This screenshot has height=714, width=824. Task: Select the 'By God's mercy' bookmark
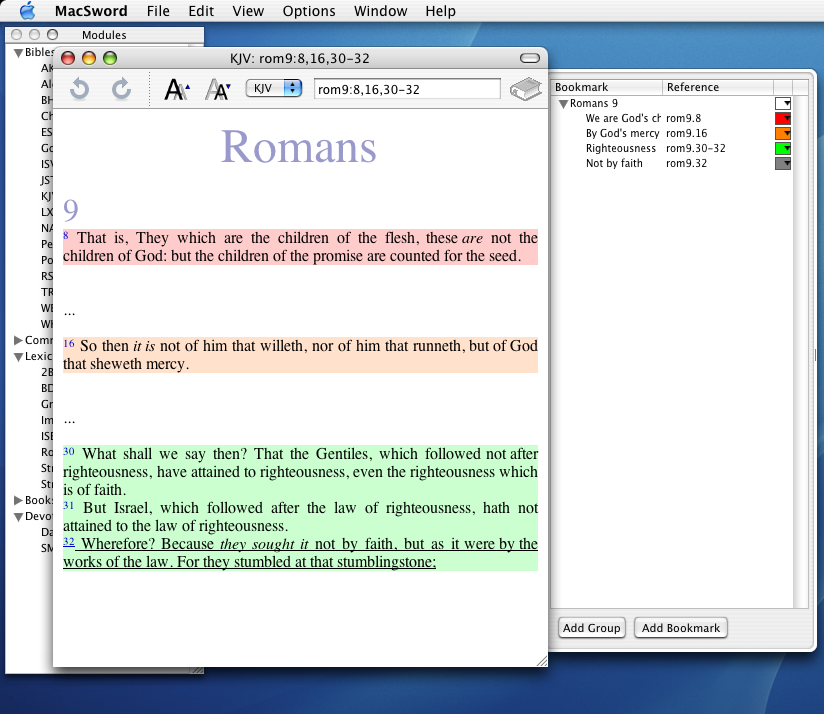pyautogui.click(x=622, y=133)
